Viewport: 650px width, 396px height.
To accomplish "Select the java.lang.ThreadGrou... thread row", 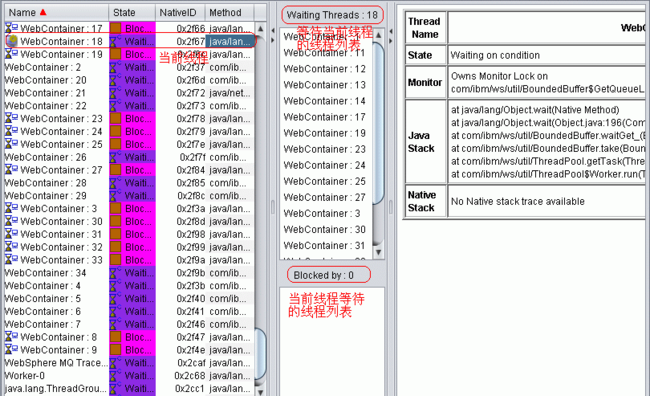I will (x=129, y=388).
